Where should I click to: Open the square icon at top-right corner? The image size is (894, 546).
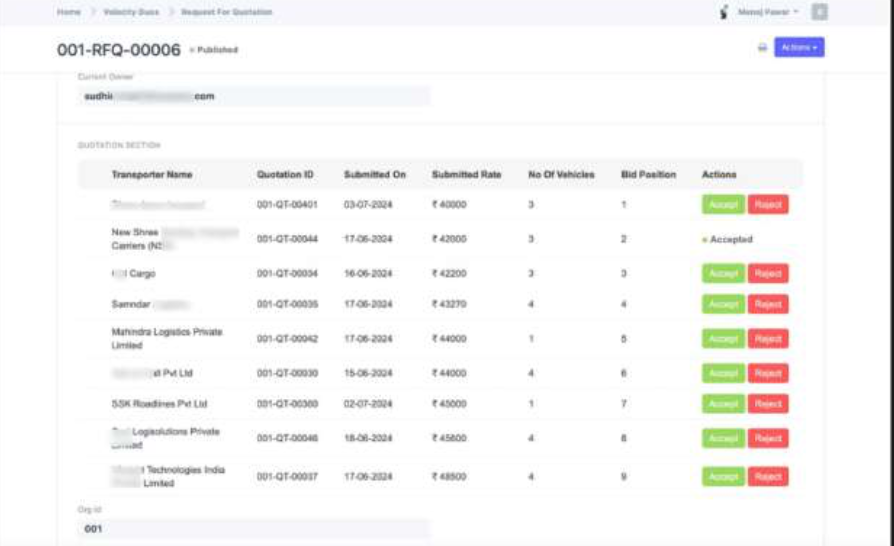819,12
